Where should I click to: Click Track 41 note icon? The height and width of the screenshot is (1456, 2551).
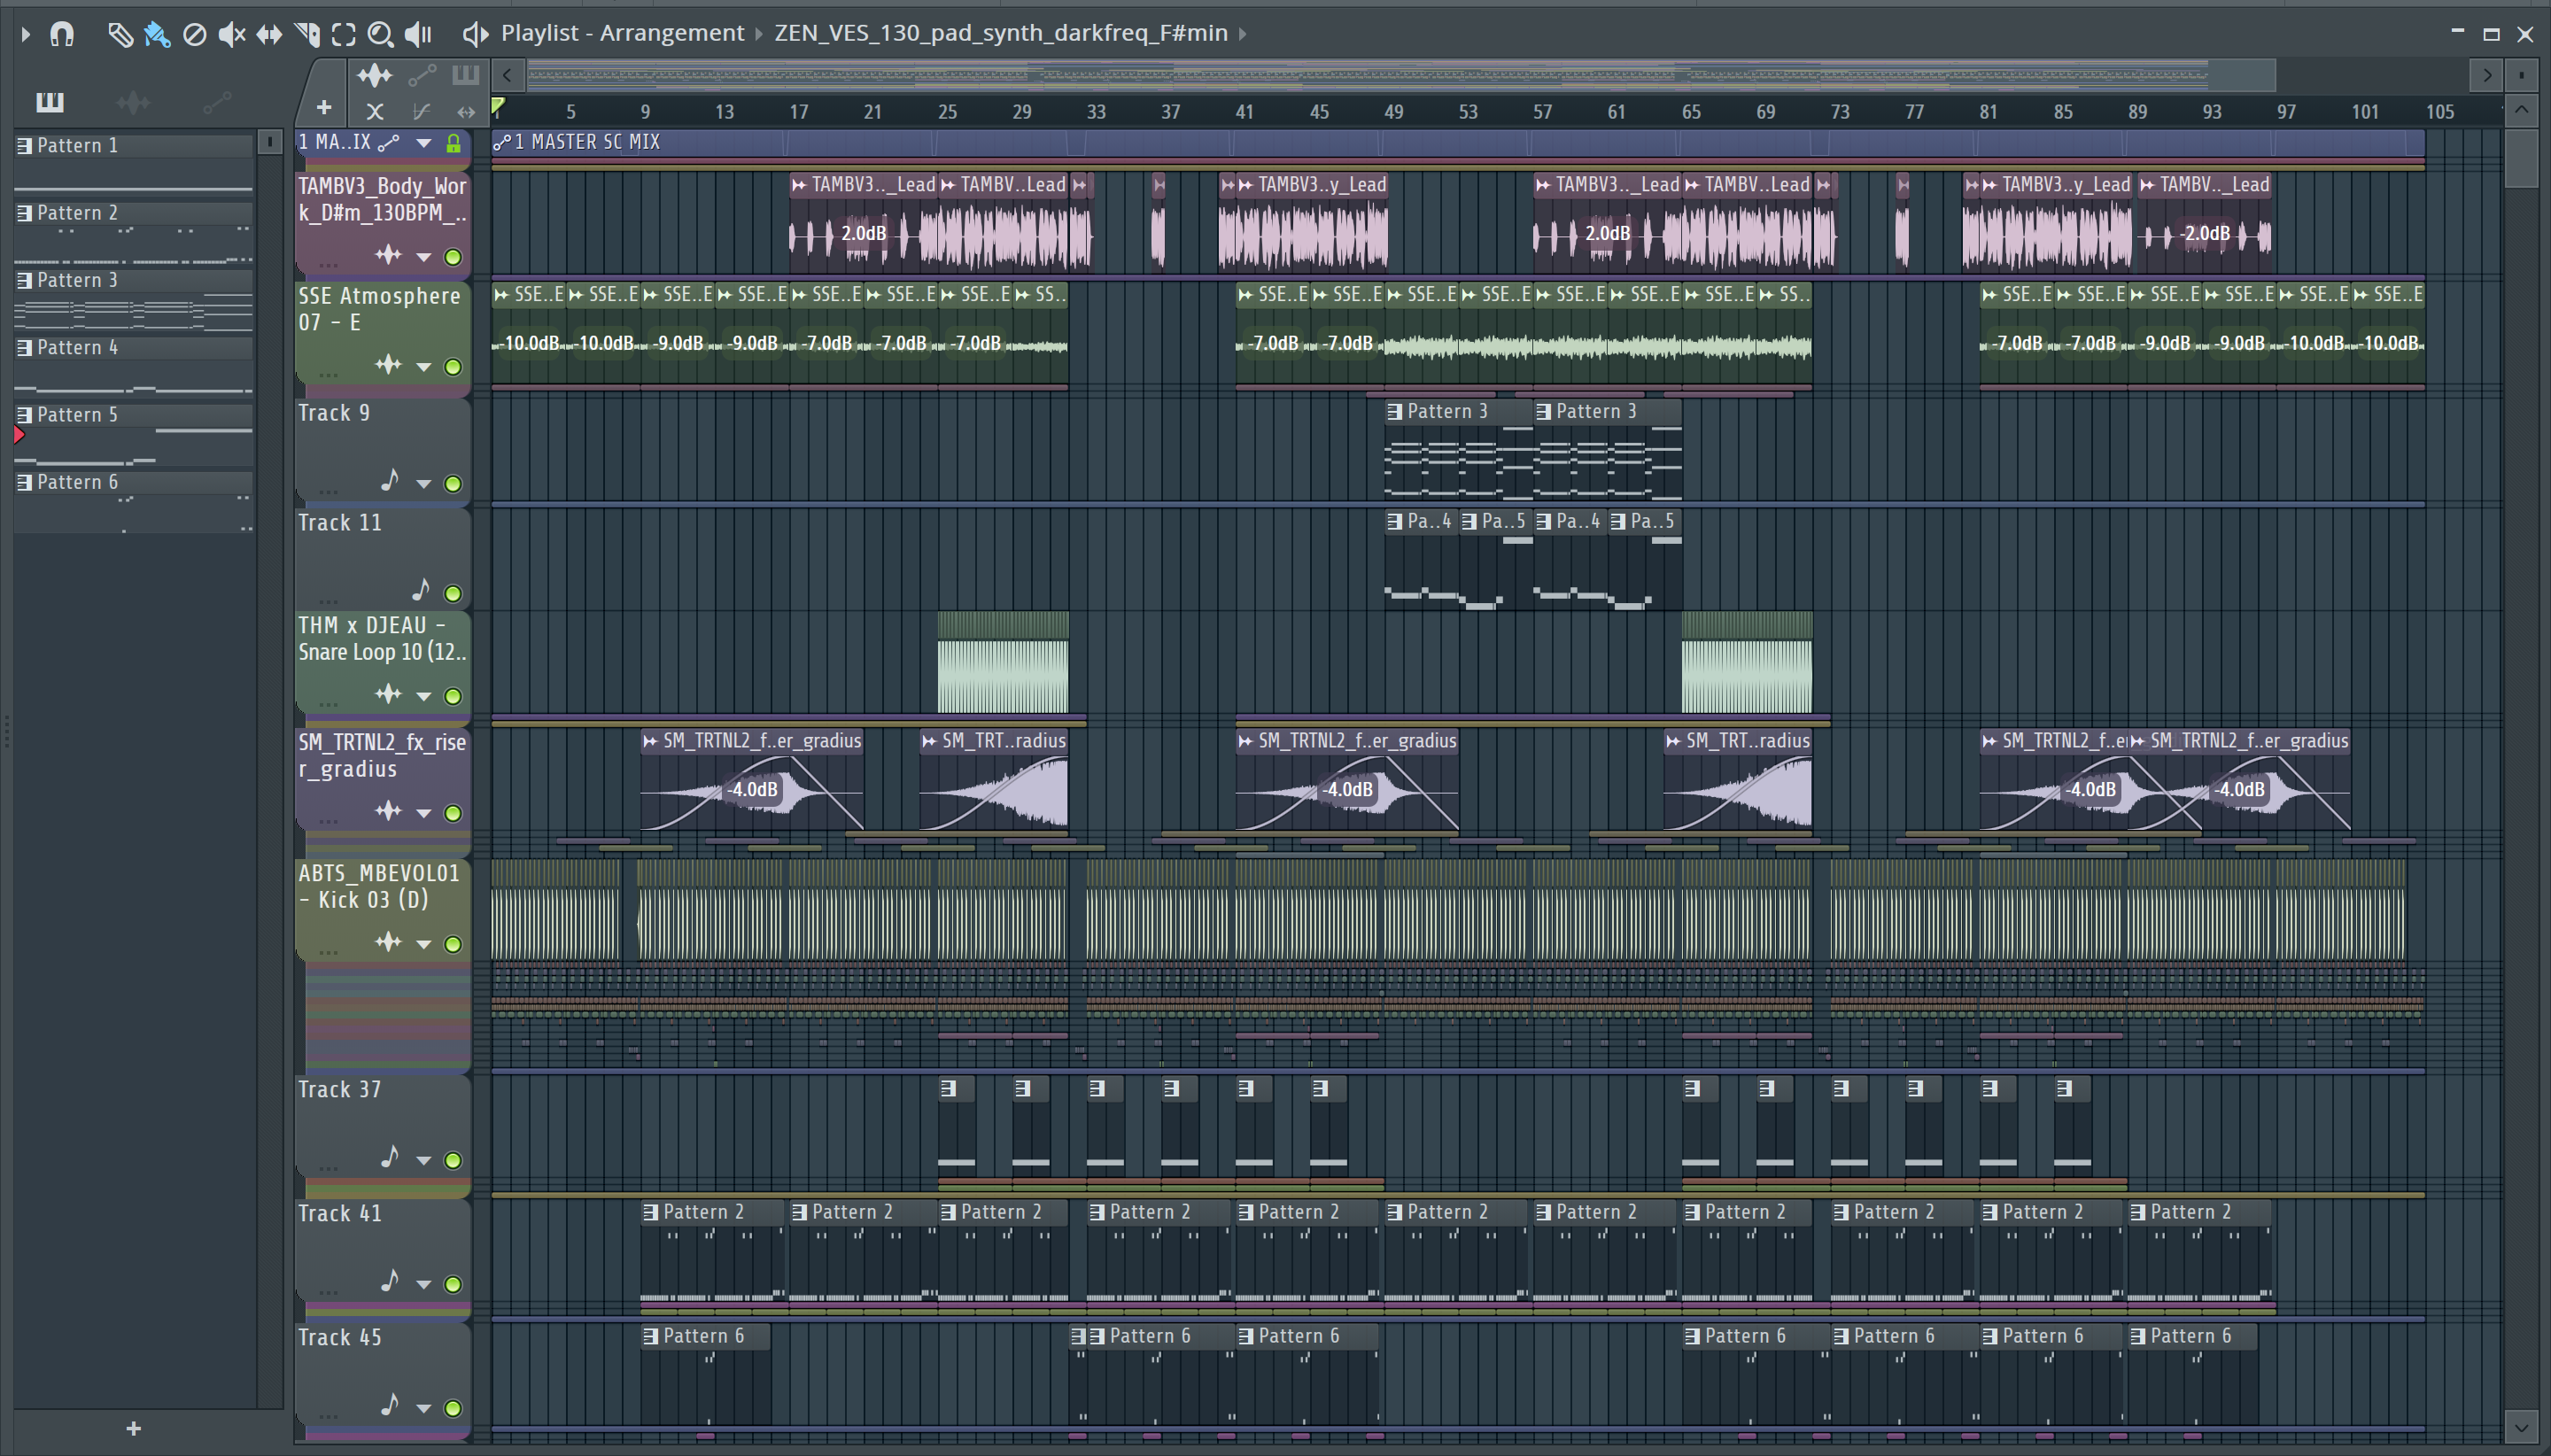390,1281
